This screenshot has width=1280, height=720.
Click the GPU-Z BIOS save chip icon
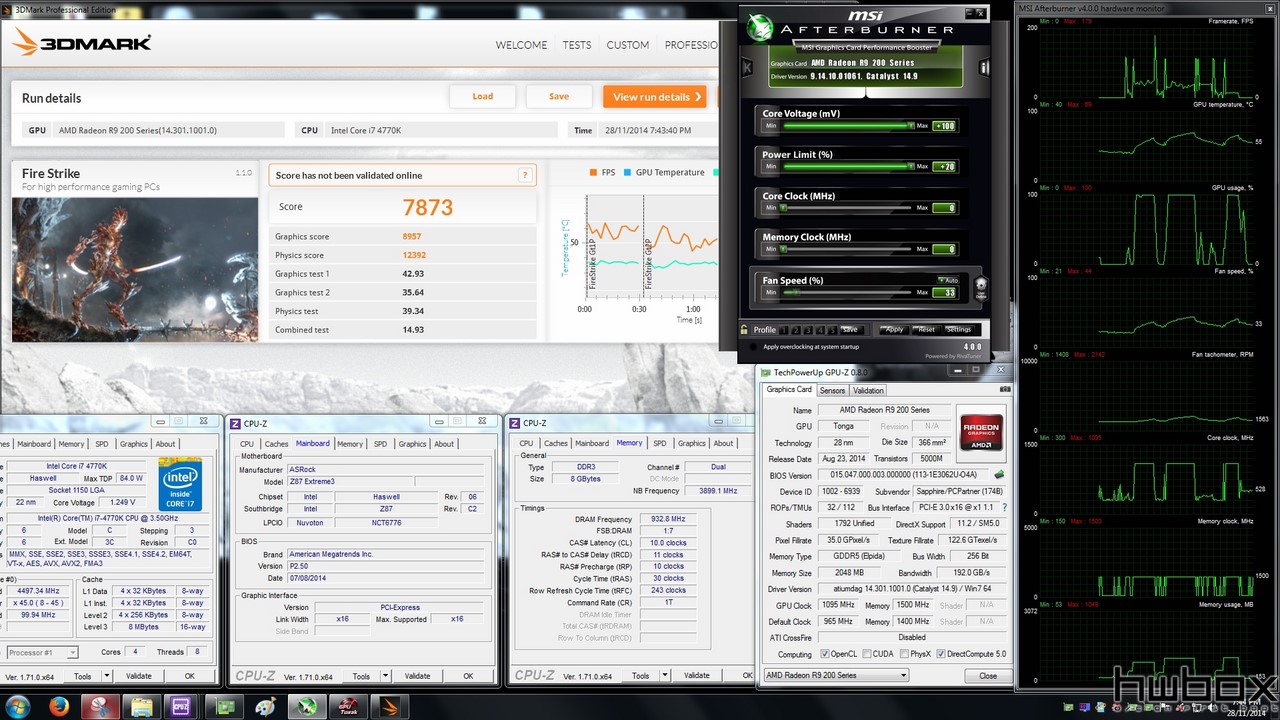[1000, 475]
